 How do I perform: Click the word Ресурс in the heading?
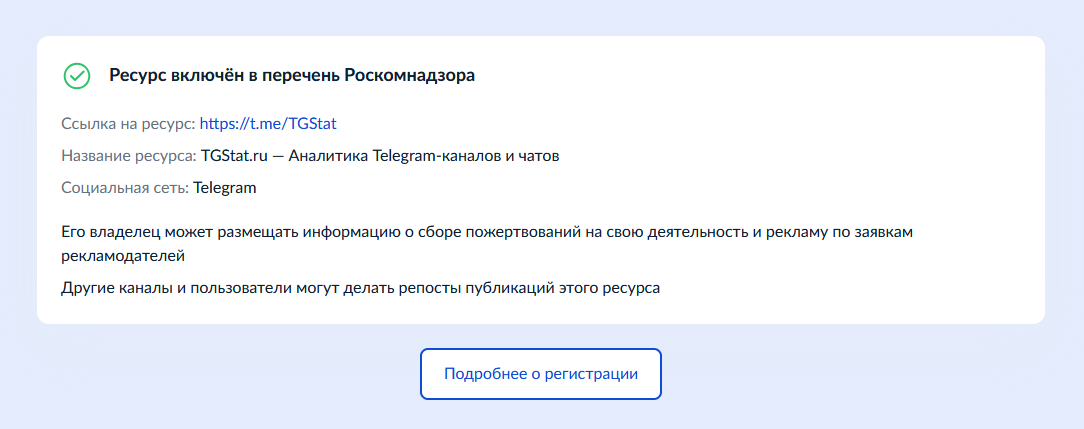pyautogui.click(x=133, y=76)
